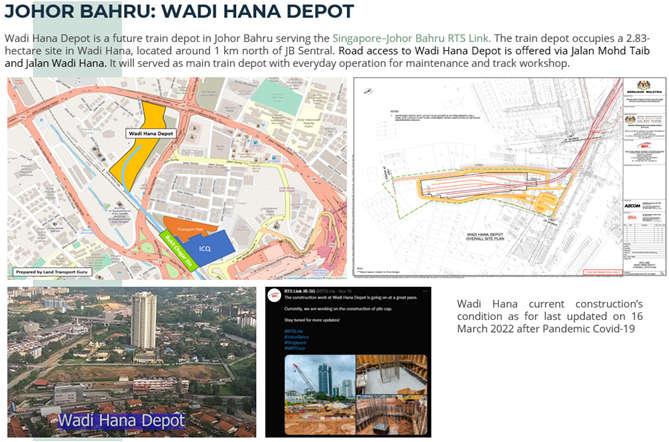Click the blue 'ICQ' block on the map
This screenshot has height=442, width=669.
[x=210, y=248]
